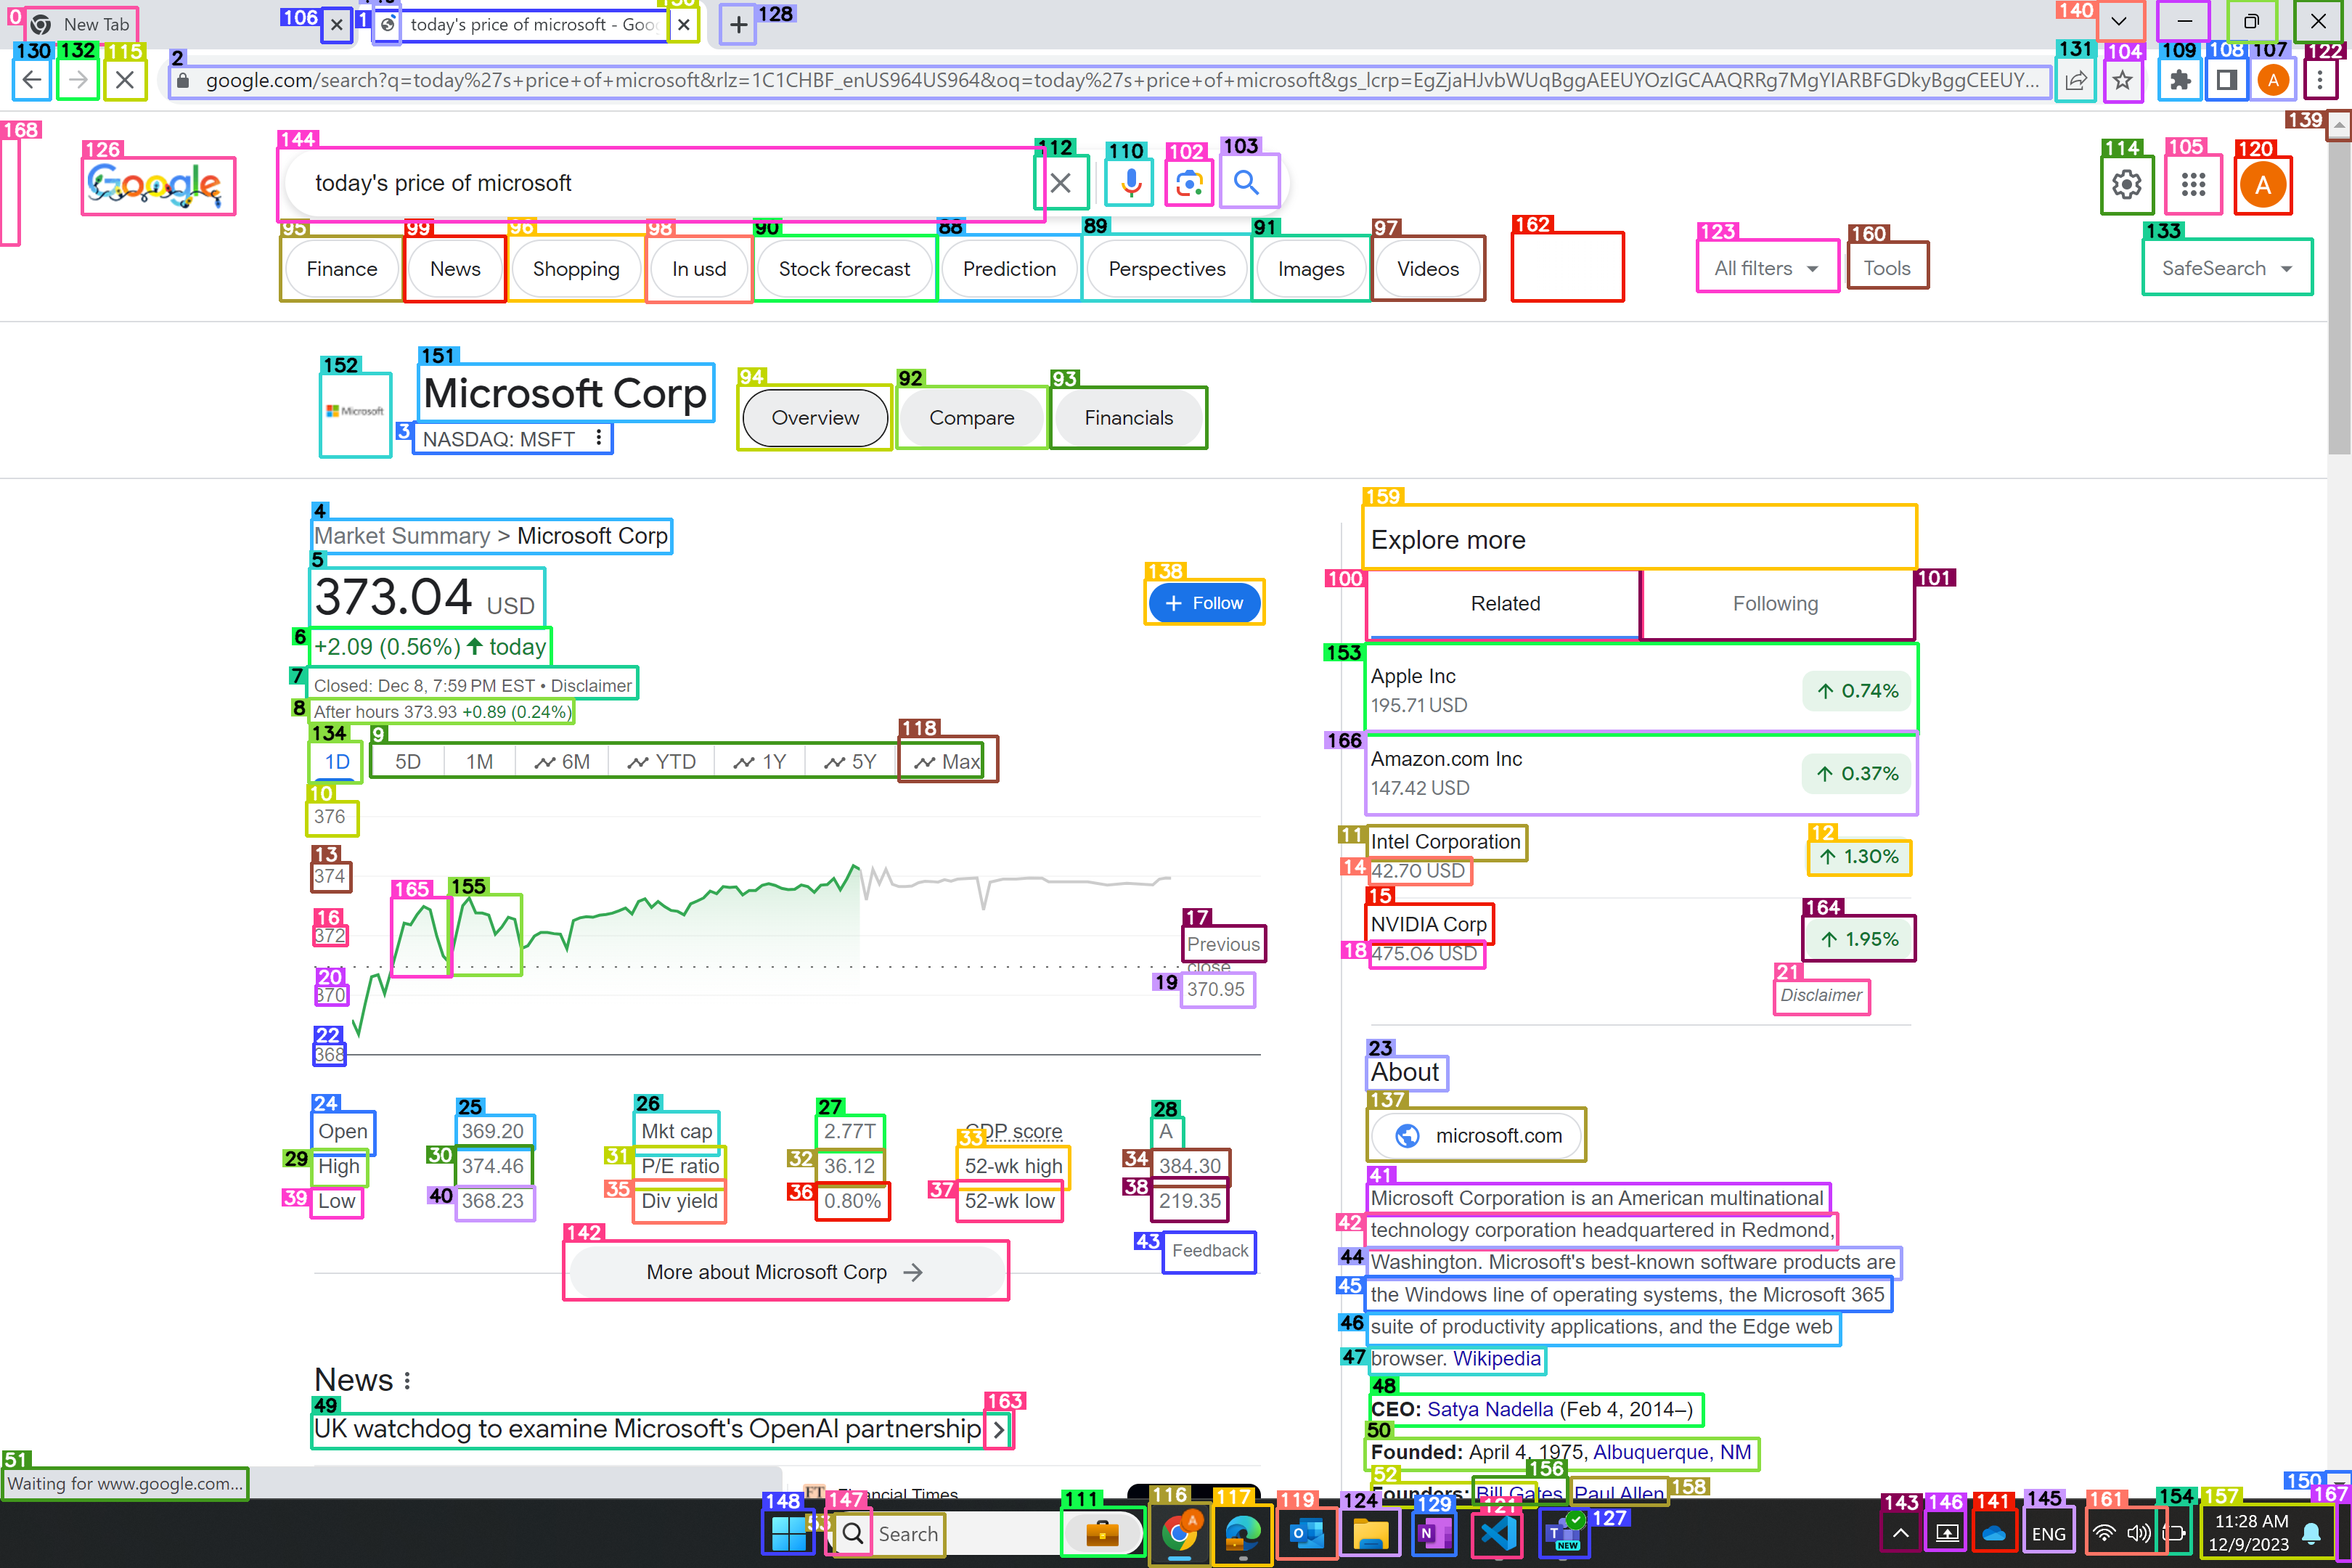The image size is (2352, 1568).
Task: Open the All filters dropdown
Action: 1767,267
